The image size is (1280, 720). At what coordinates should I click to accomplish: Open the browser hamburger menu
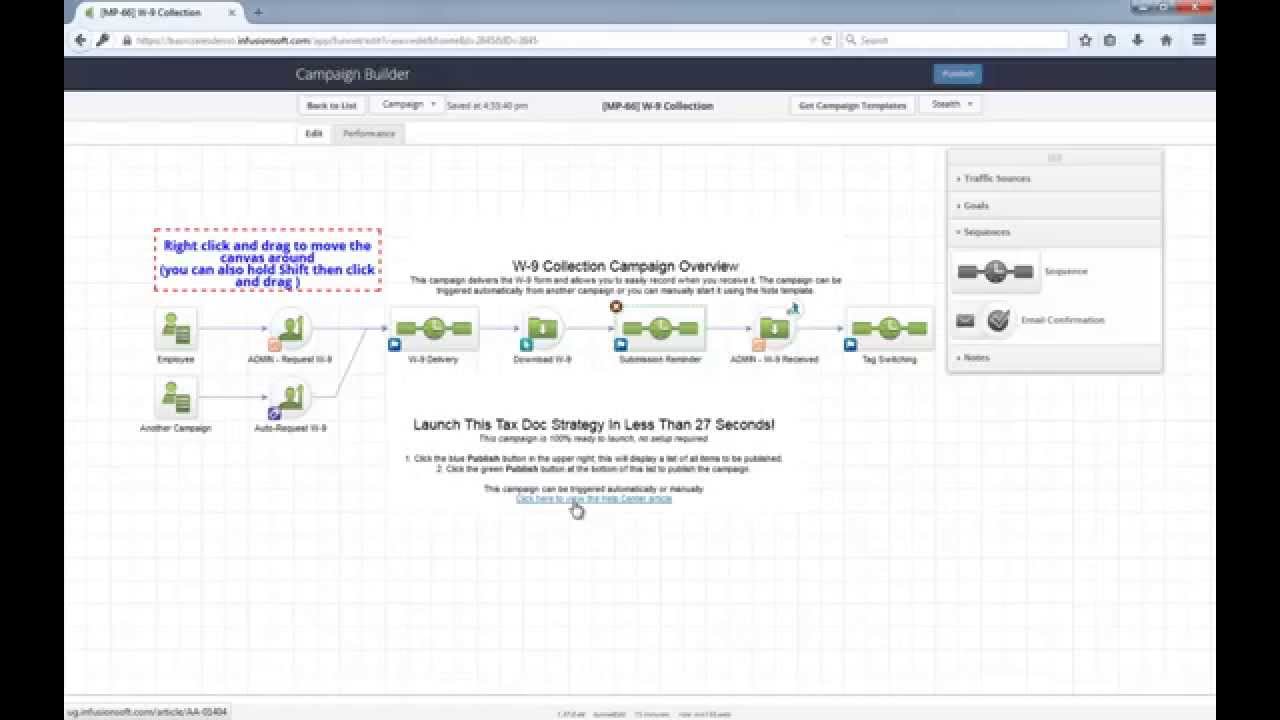[x=1199, y=40]
